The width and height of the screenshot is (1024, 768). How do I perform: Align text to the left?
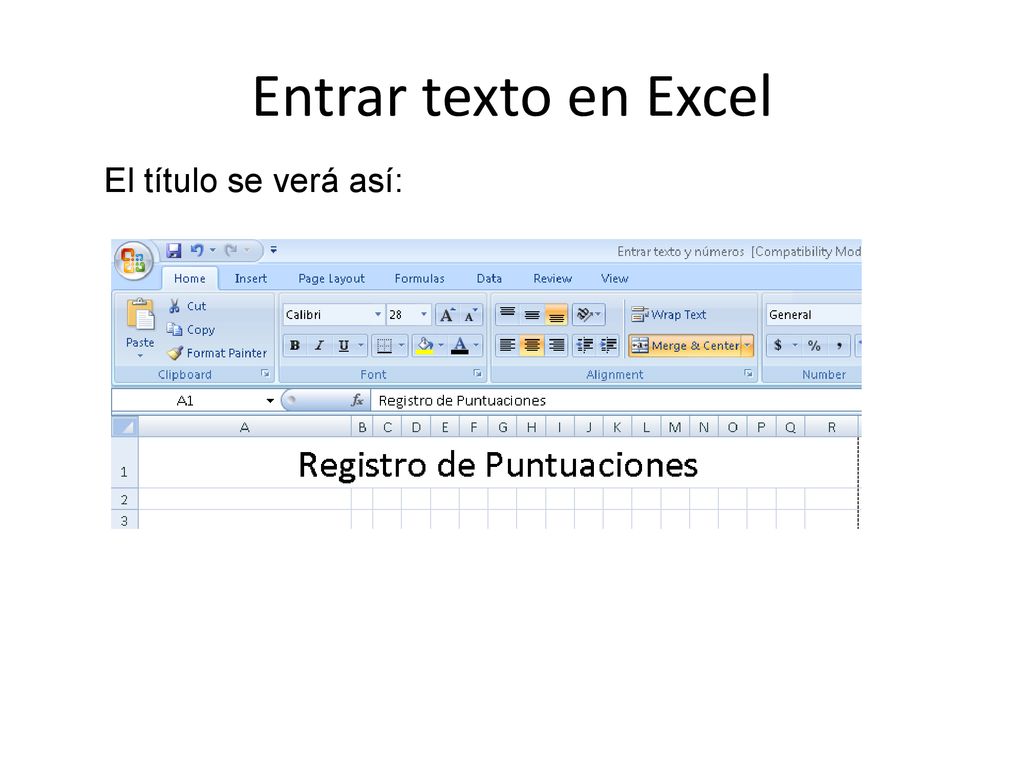(x=507, y=345)
